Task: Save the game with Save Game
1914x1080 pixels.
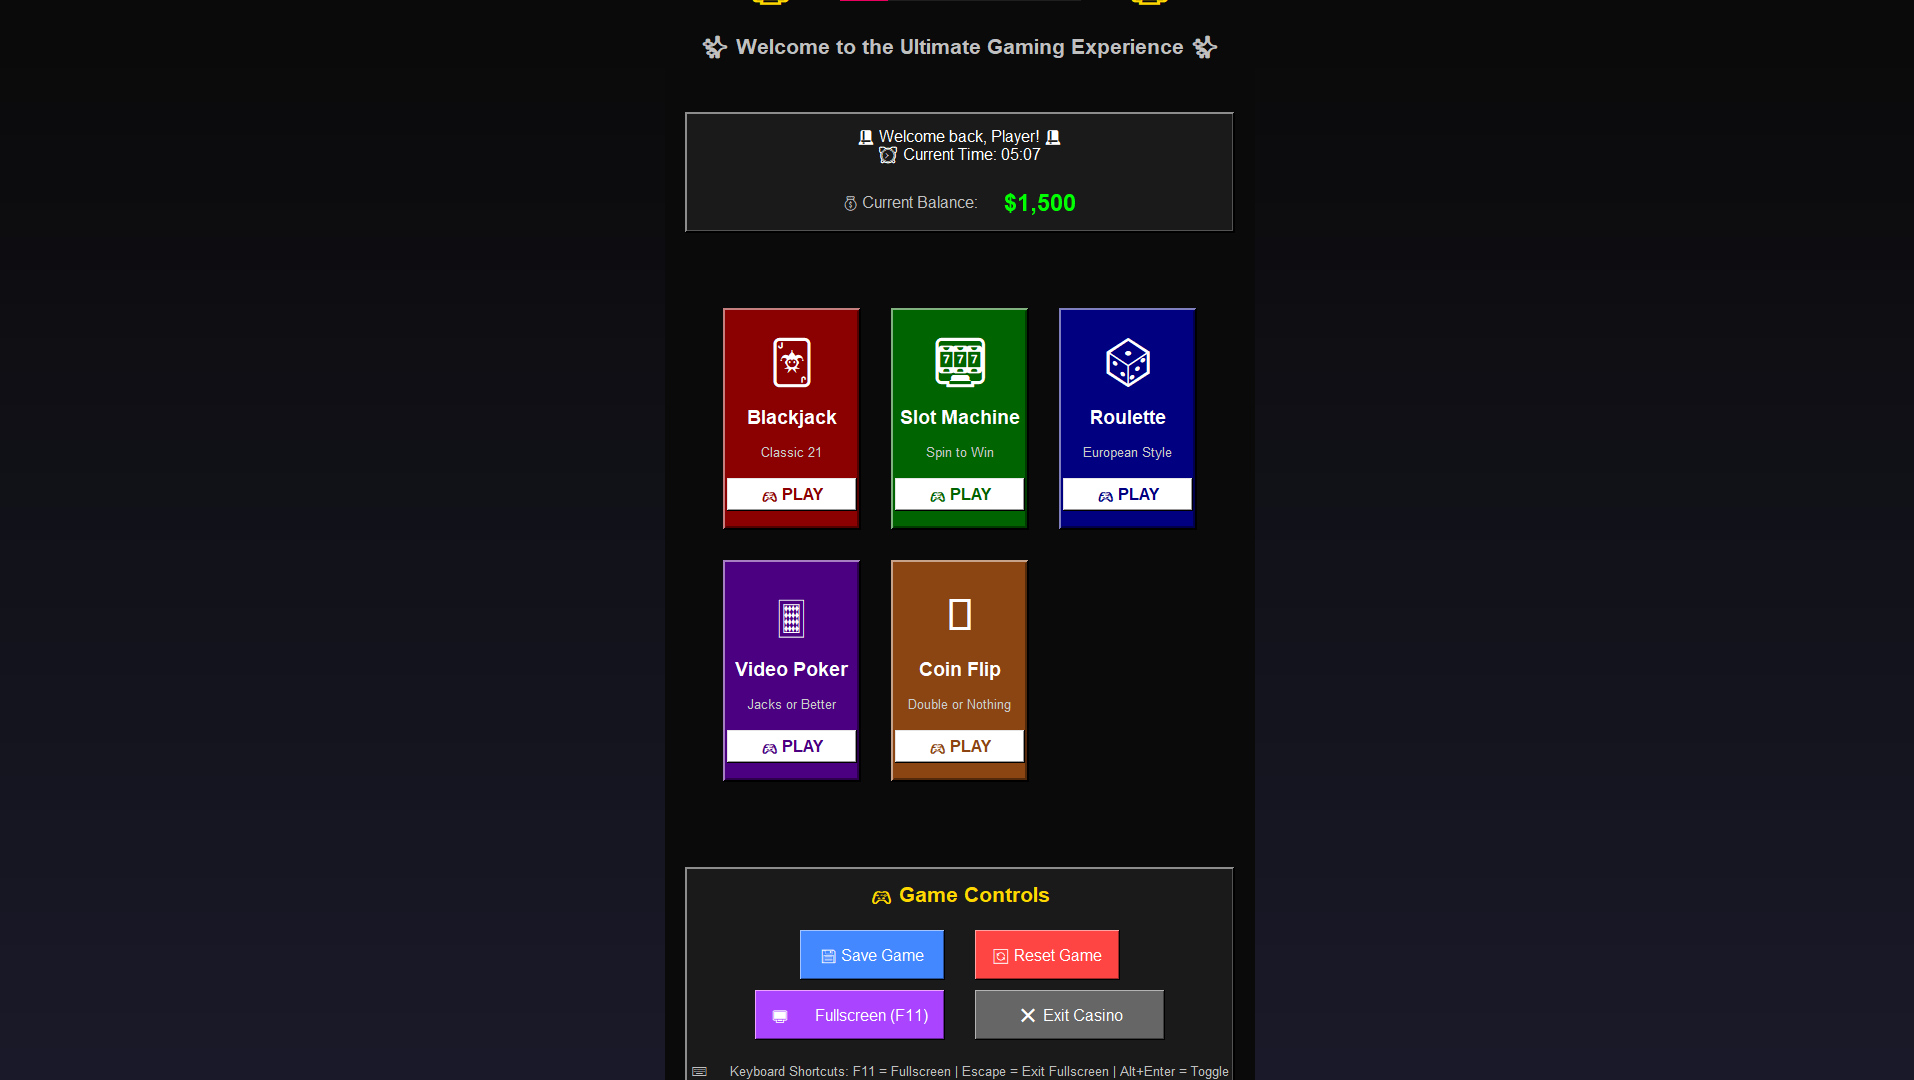Action: [870, 954]
